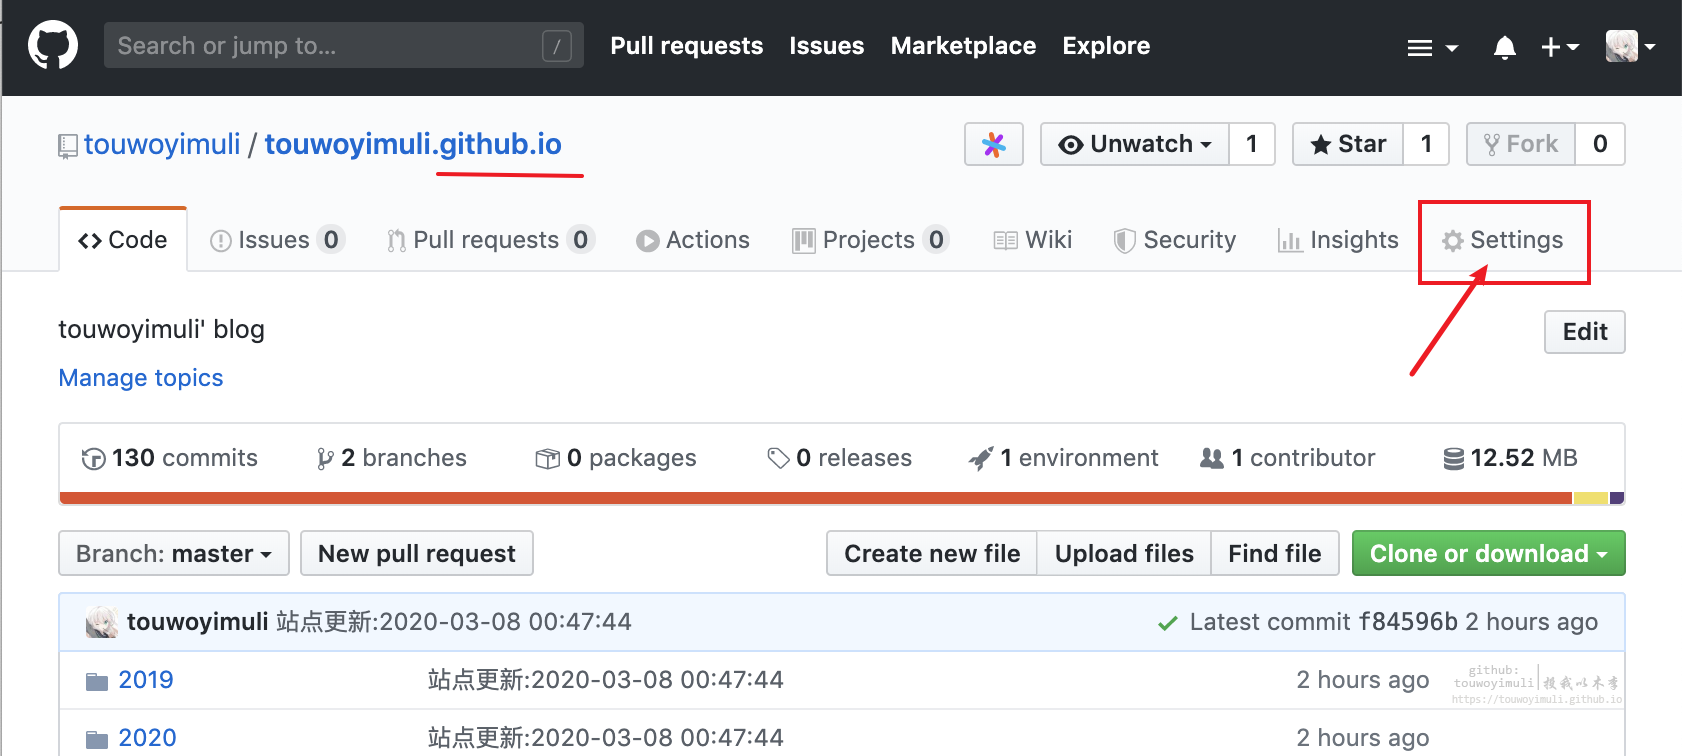Switch to the Code tab
1682x756 pixels.
click(123, 240)
